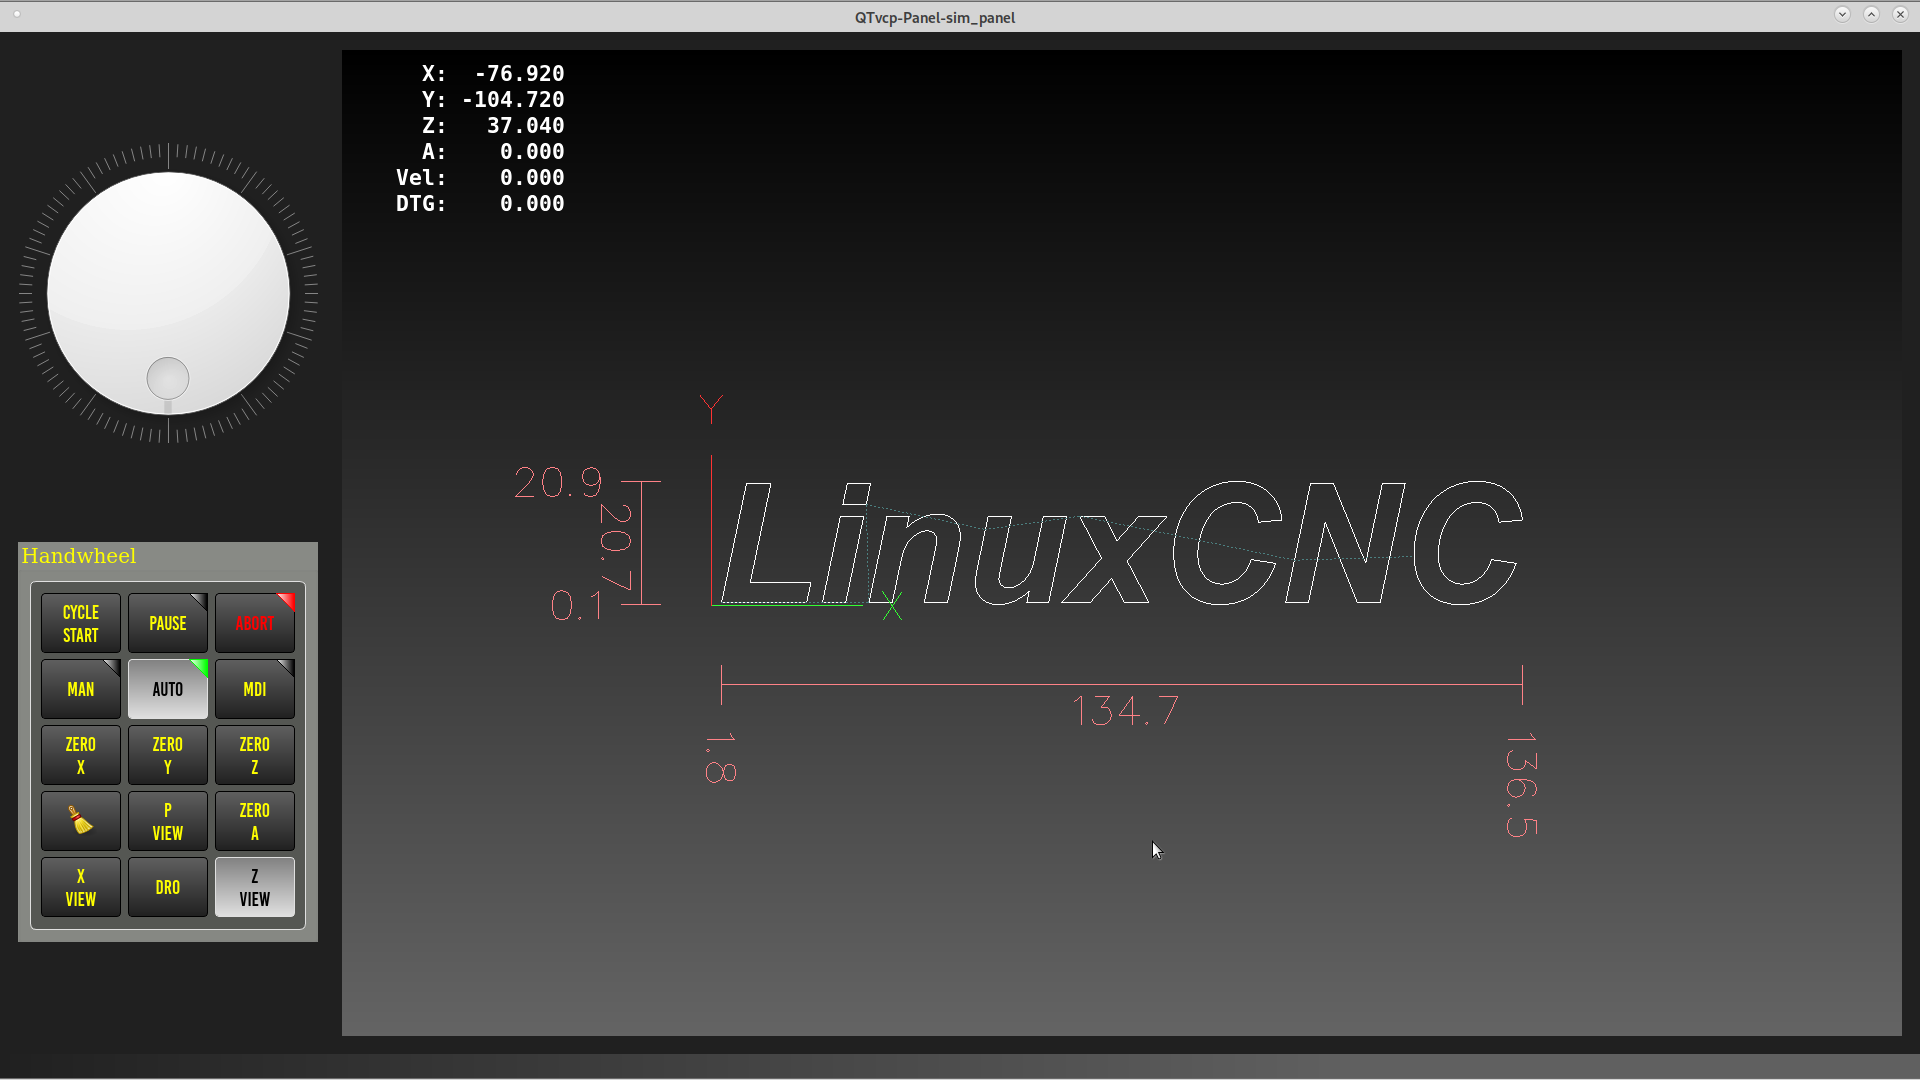
Task: Click the DTG: 0.000 readout
Action: click(x=480, y=204)
